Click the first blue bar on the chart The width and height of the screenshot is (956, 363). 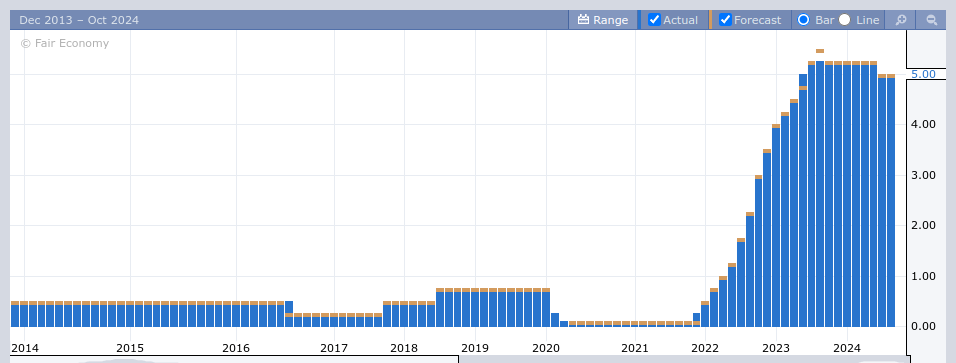[x=15, y=315]
